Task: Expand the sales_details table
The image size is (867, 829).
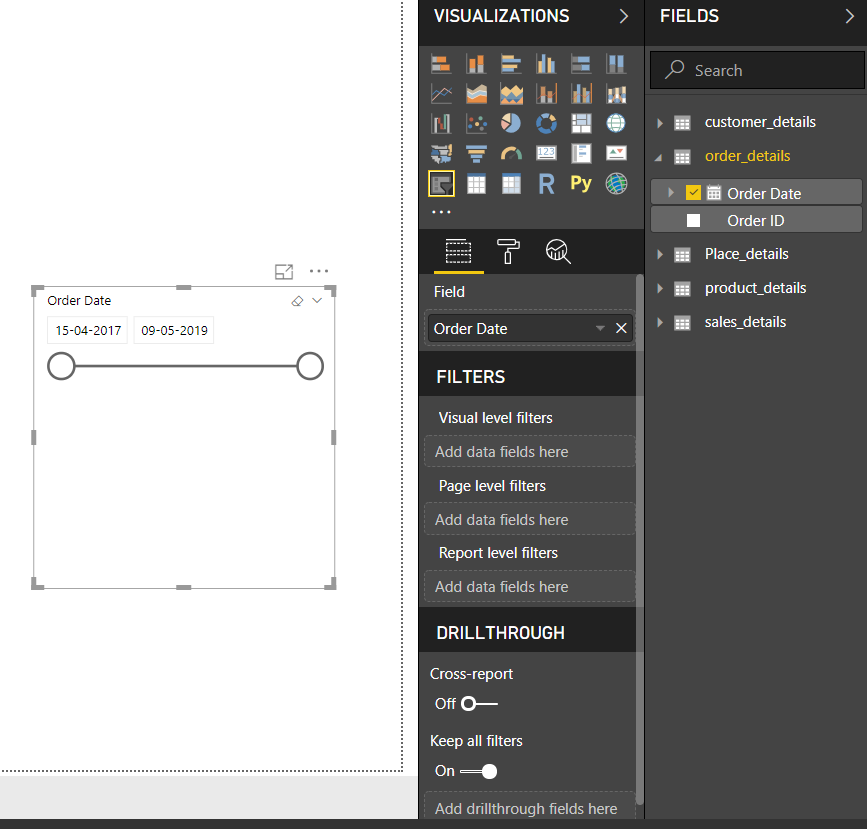Action: [659, 322]
